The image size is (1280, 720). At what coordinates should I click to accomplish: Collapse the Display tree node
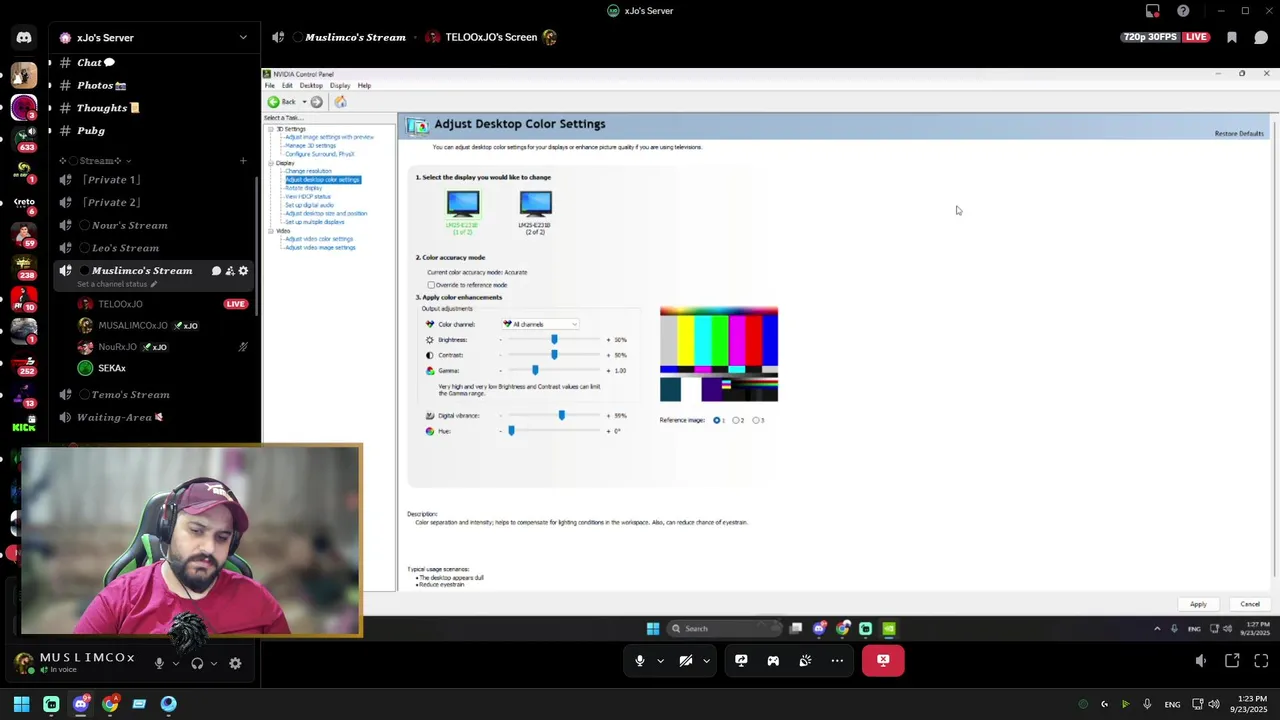(269, 163)
